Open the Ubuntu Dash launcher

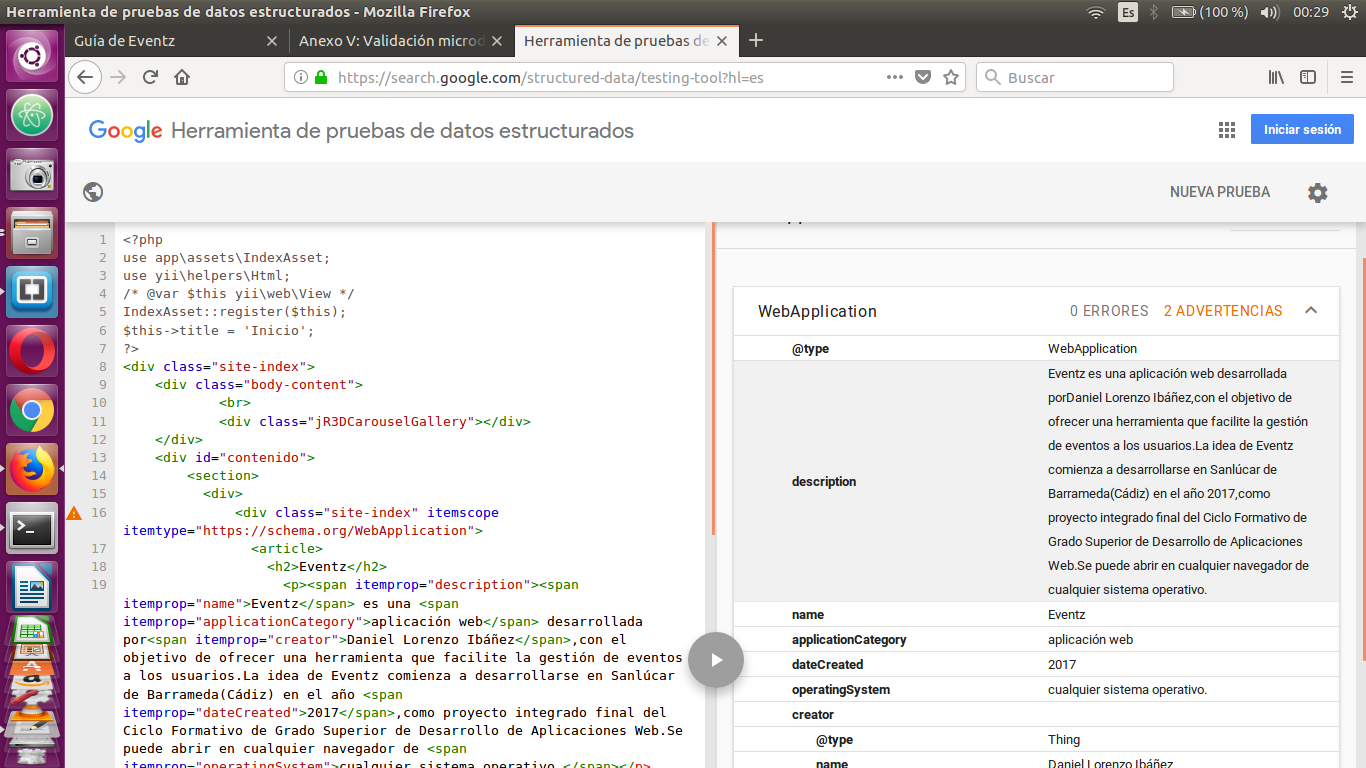point(32,54)
